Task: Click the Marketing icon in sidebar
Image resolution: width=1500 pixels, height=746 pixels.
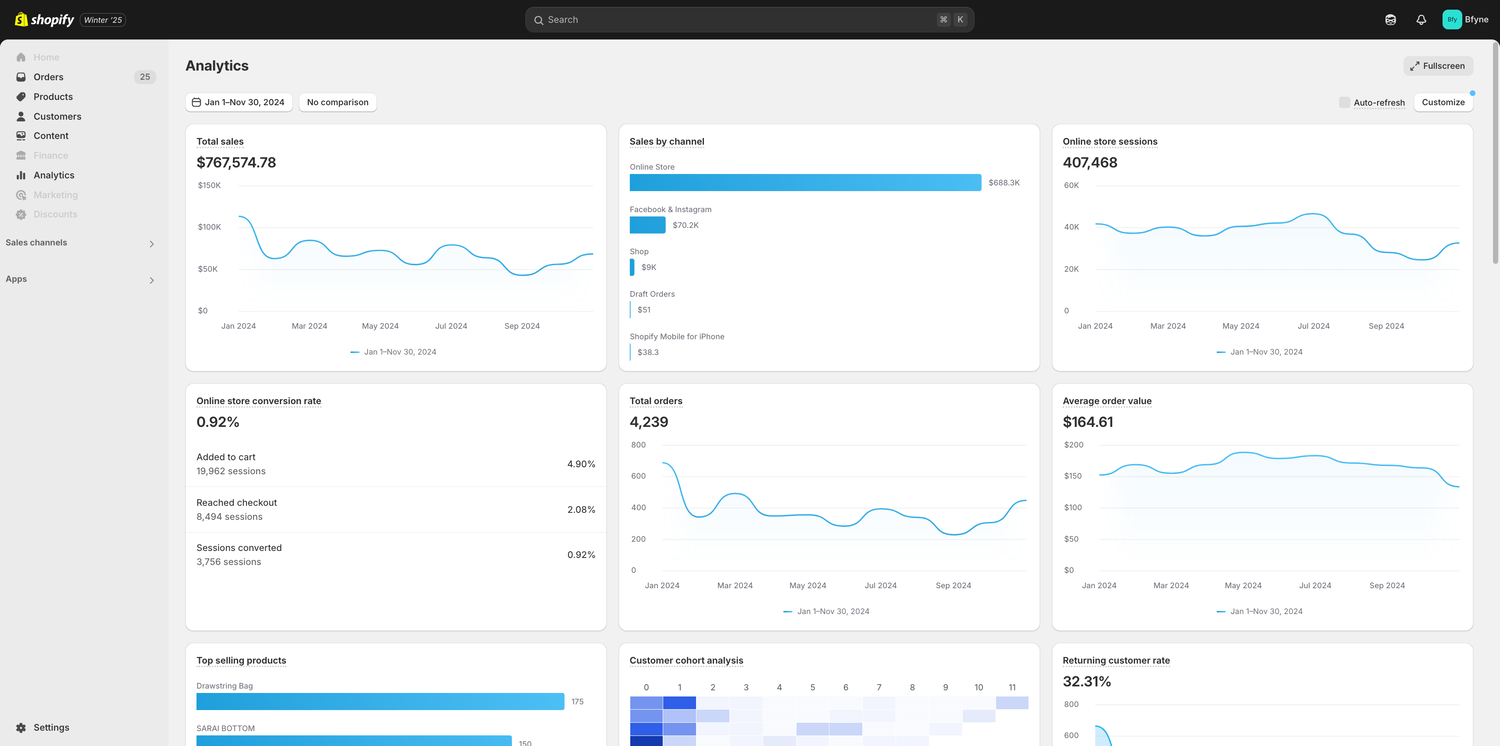Action: pos(21,195)
